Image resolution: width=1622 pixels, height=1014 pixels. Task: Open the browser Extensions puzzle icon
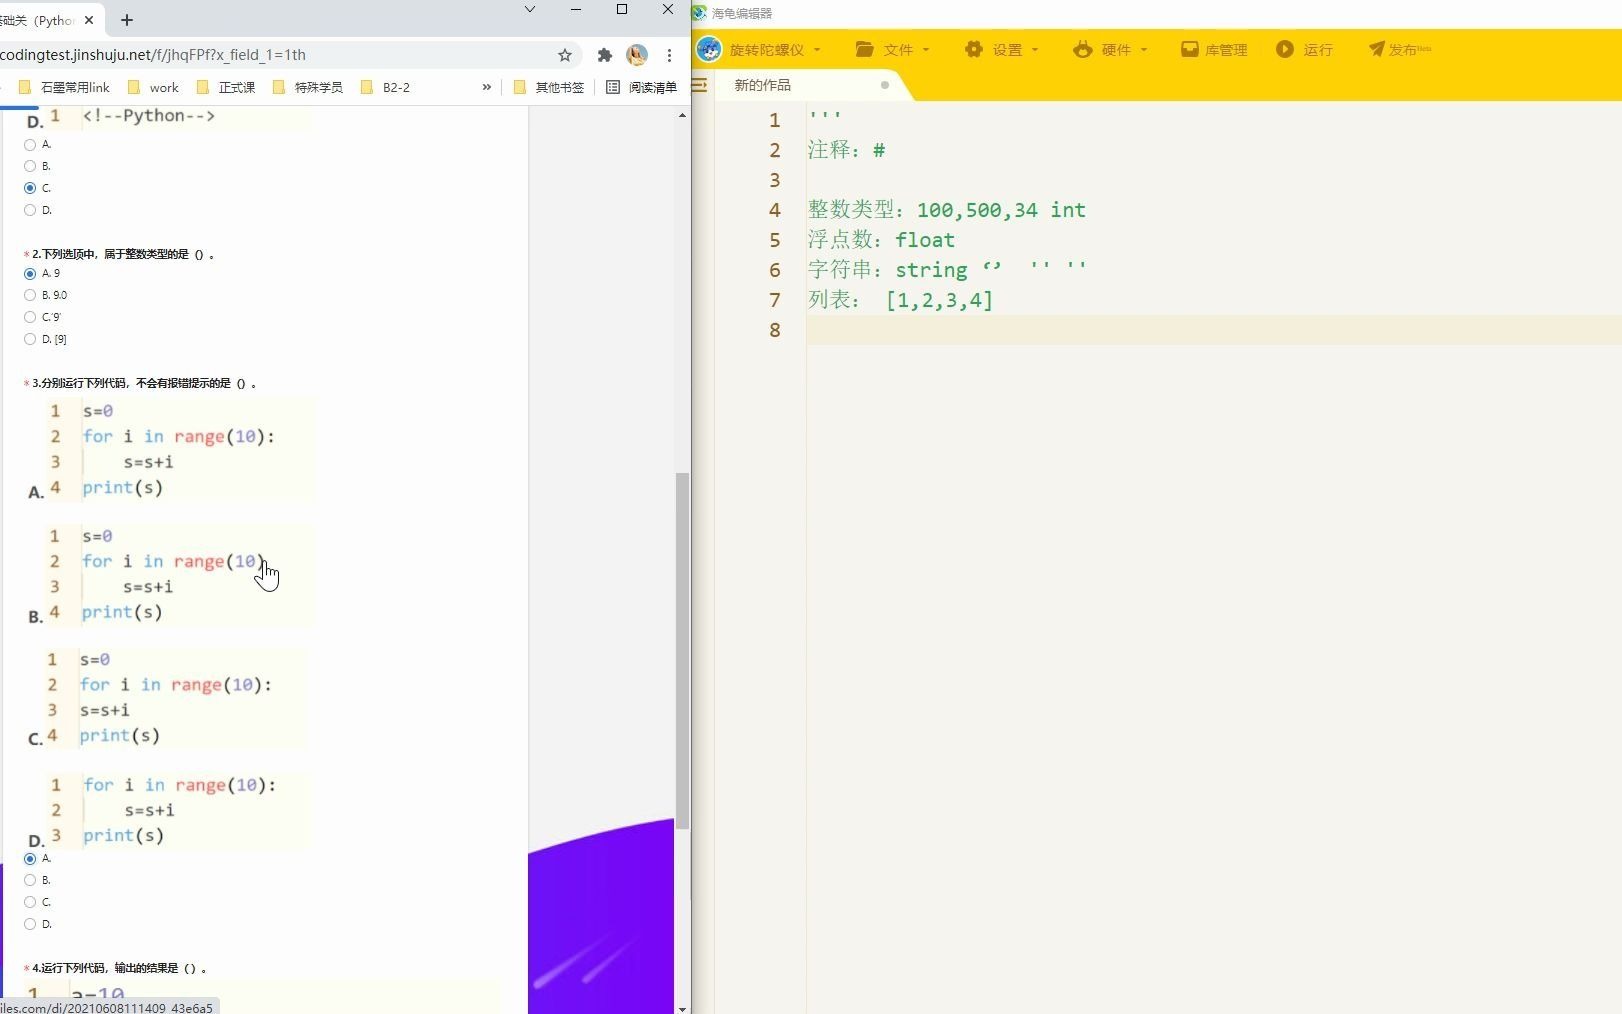point(604,56)
